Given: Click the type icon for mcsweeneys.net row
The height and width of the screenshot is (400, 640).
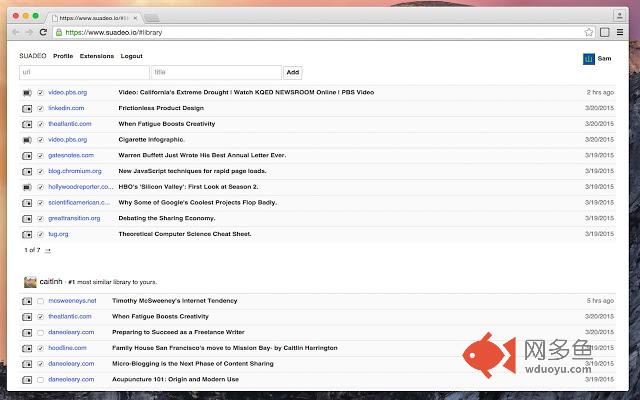Looking at the screenshot, I should pyautogui.click(x=27, y=301).
